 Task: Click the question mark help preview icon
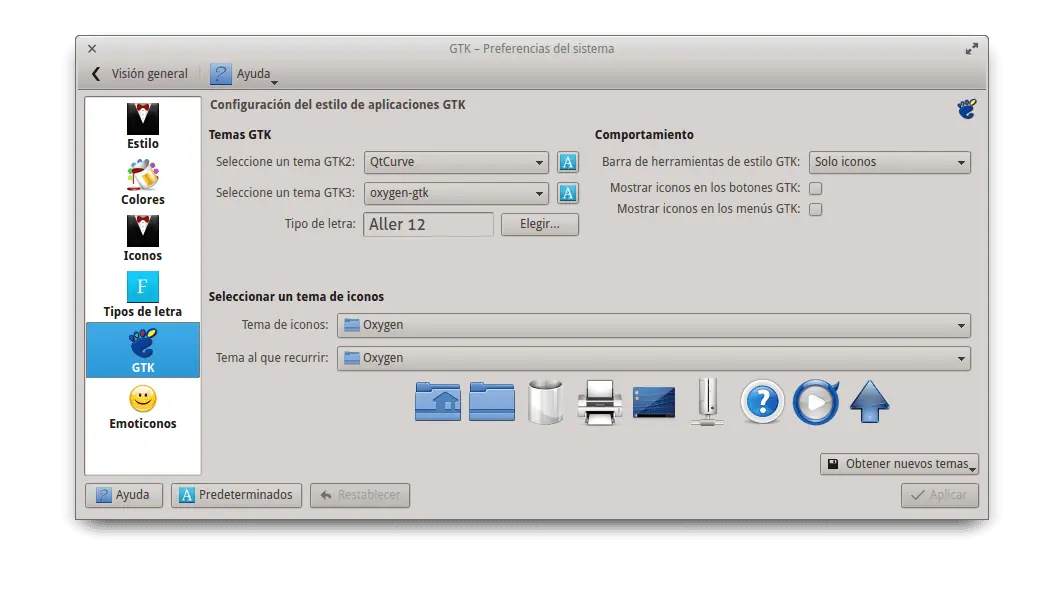pyautogui.click(x=762, y=402)
